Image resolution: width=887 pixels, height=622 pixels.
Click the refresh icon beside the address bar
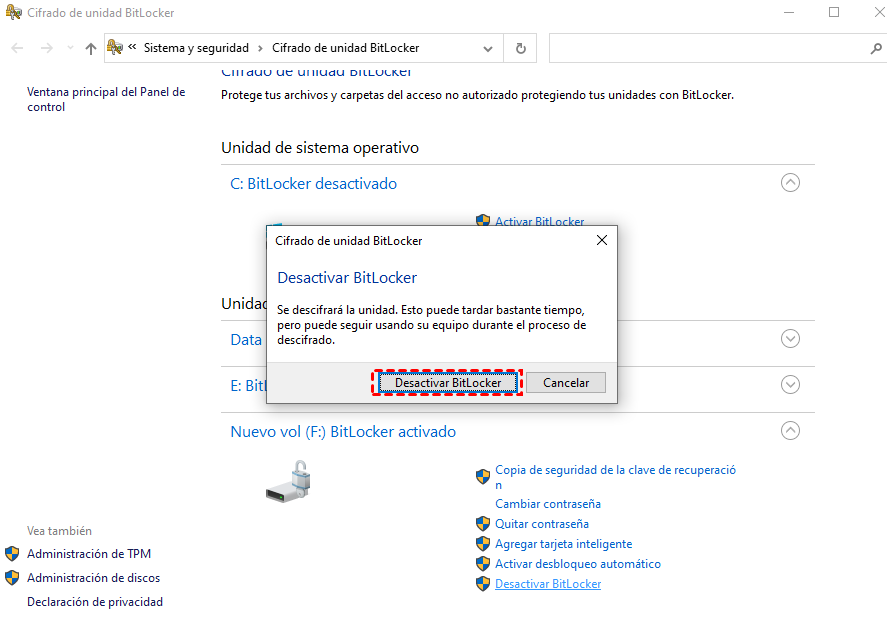point(520,47)
